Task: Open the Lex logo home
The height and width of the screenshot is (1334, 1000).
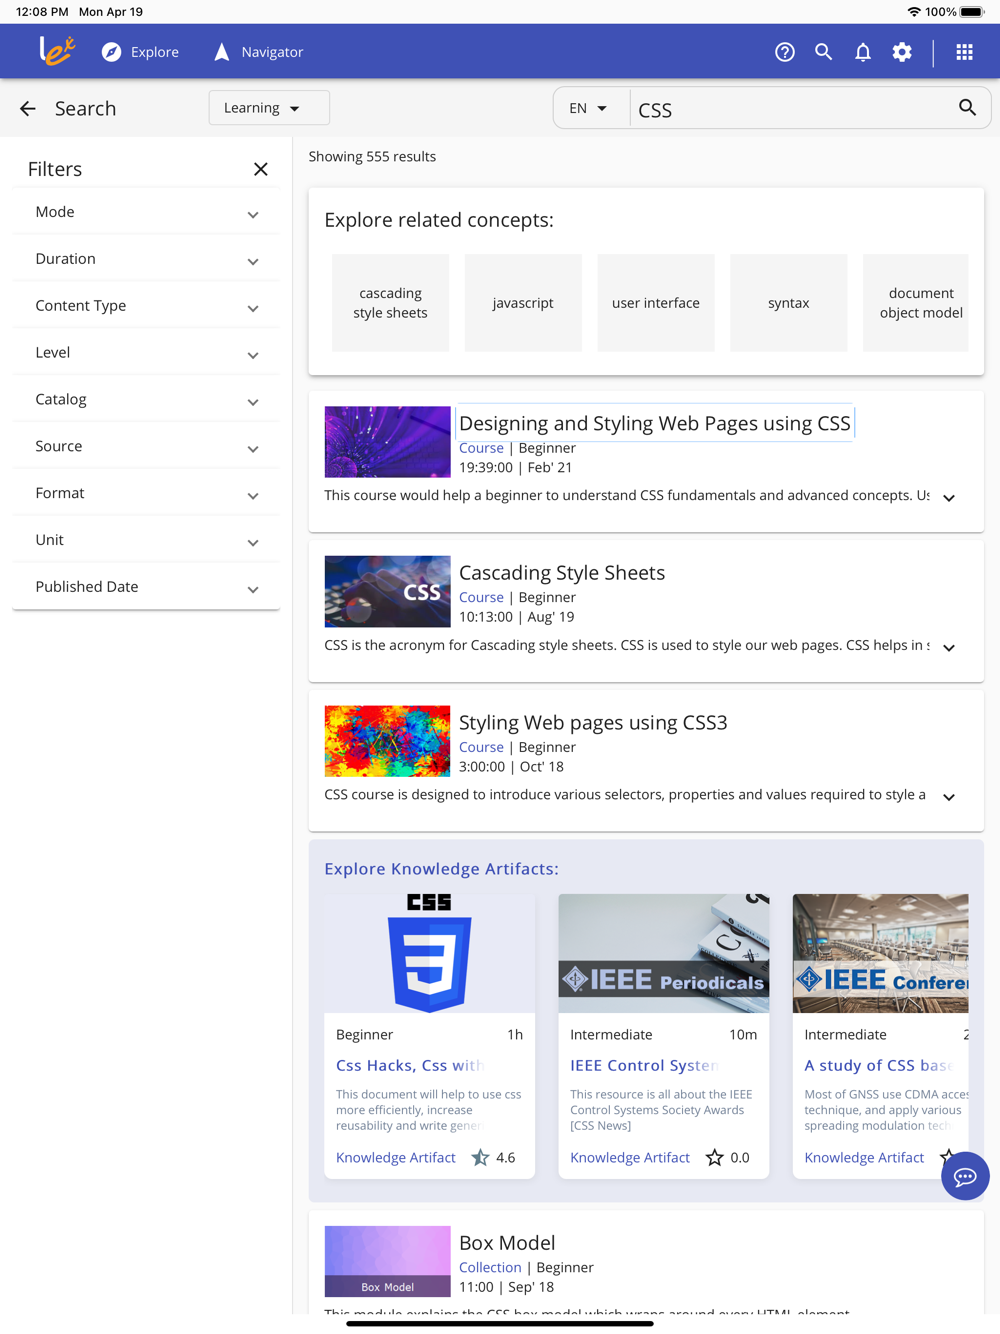Action: [x=56, y=51]
